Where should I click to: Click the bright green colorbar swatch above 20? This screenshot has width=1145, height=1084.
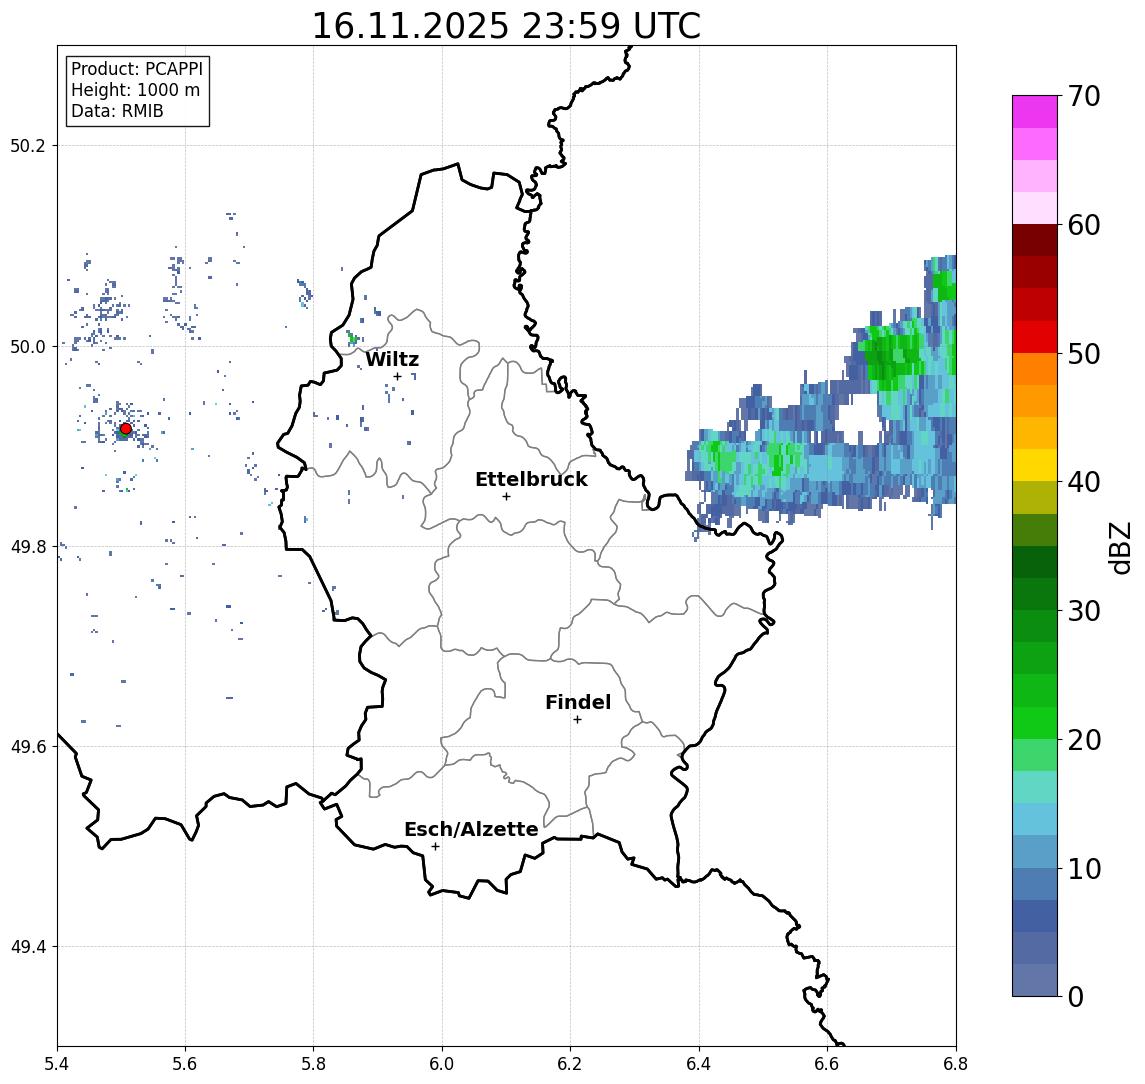(1035, 722)
